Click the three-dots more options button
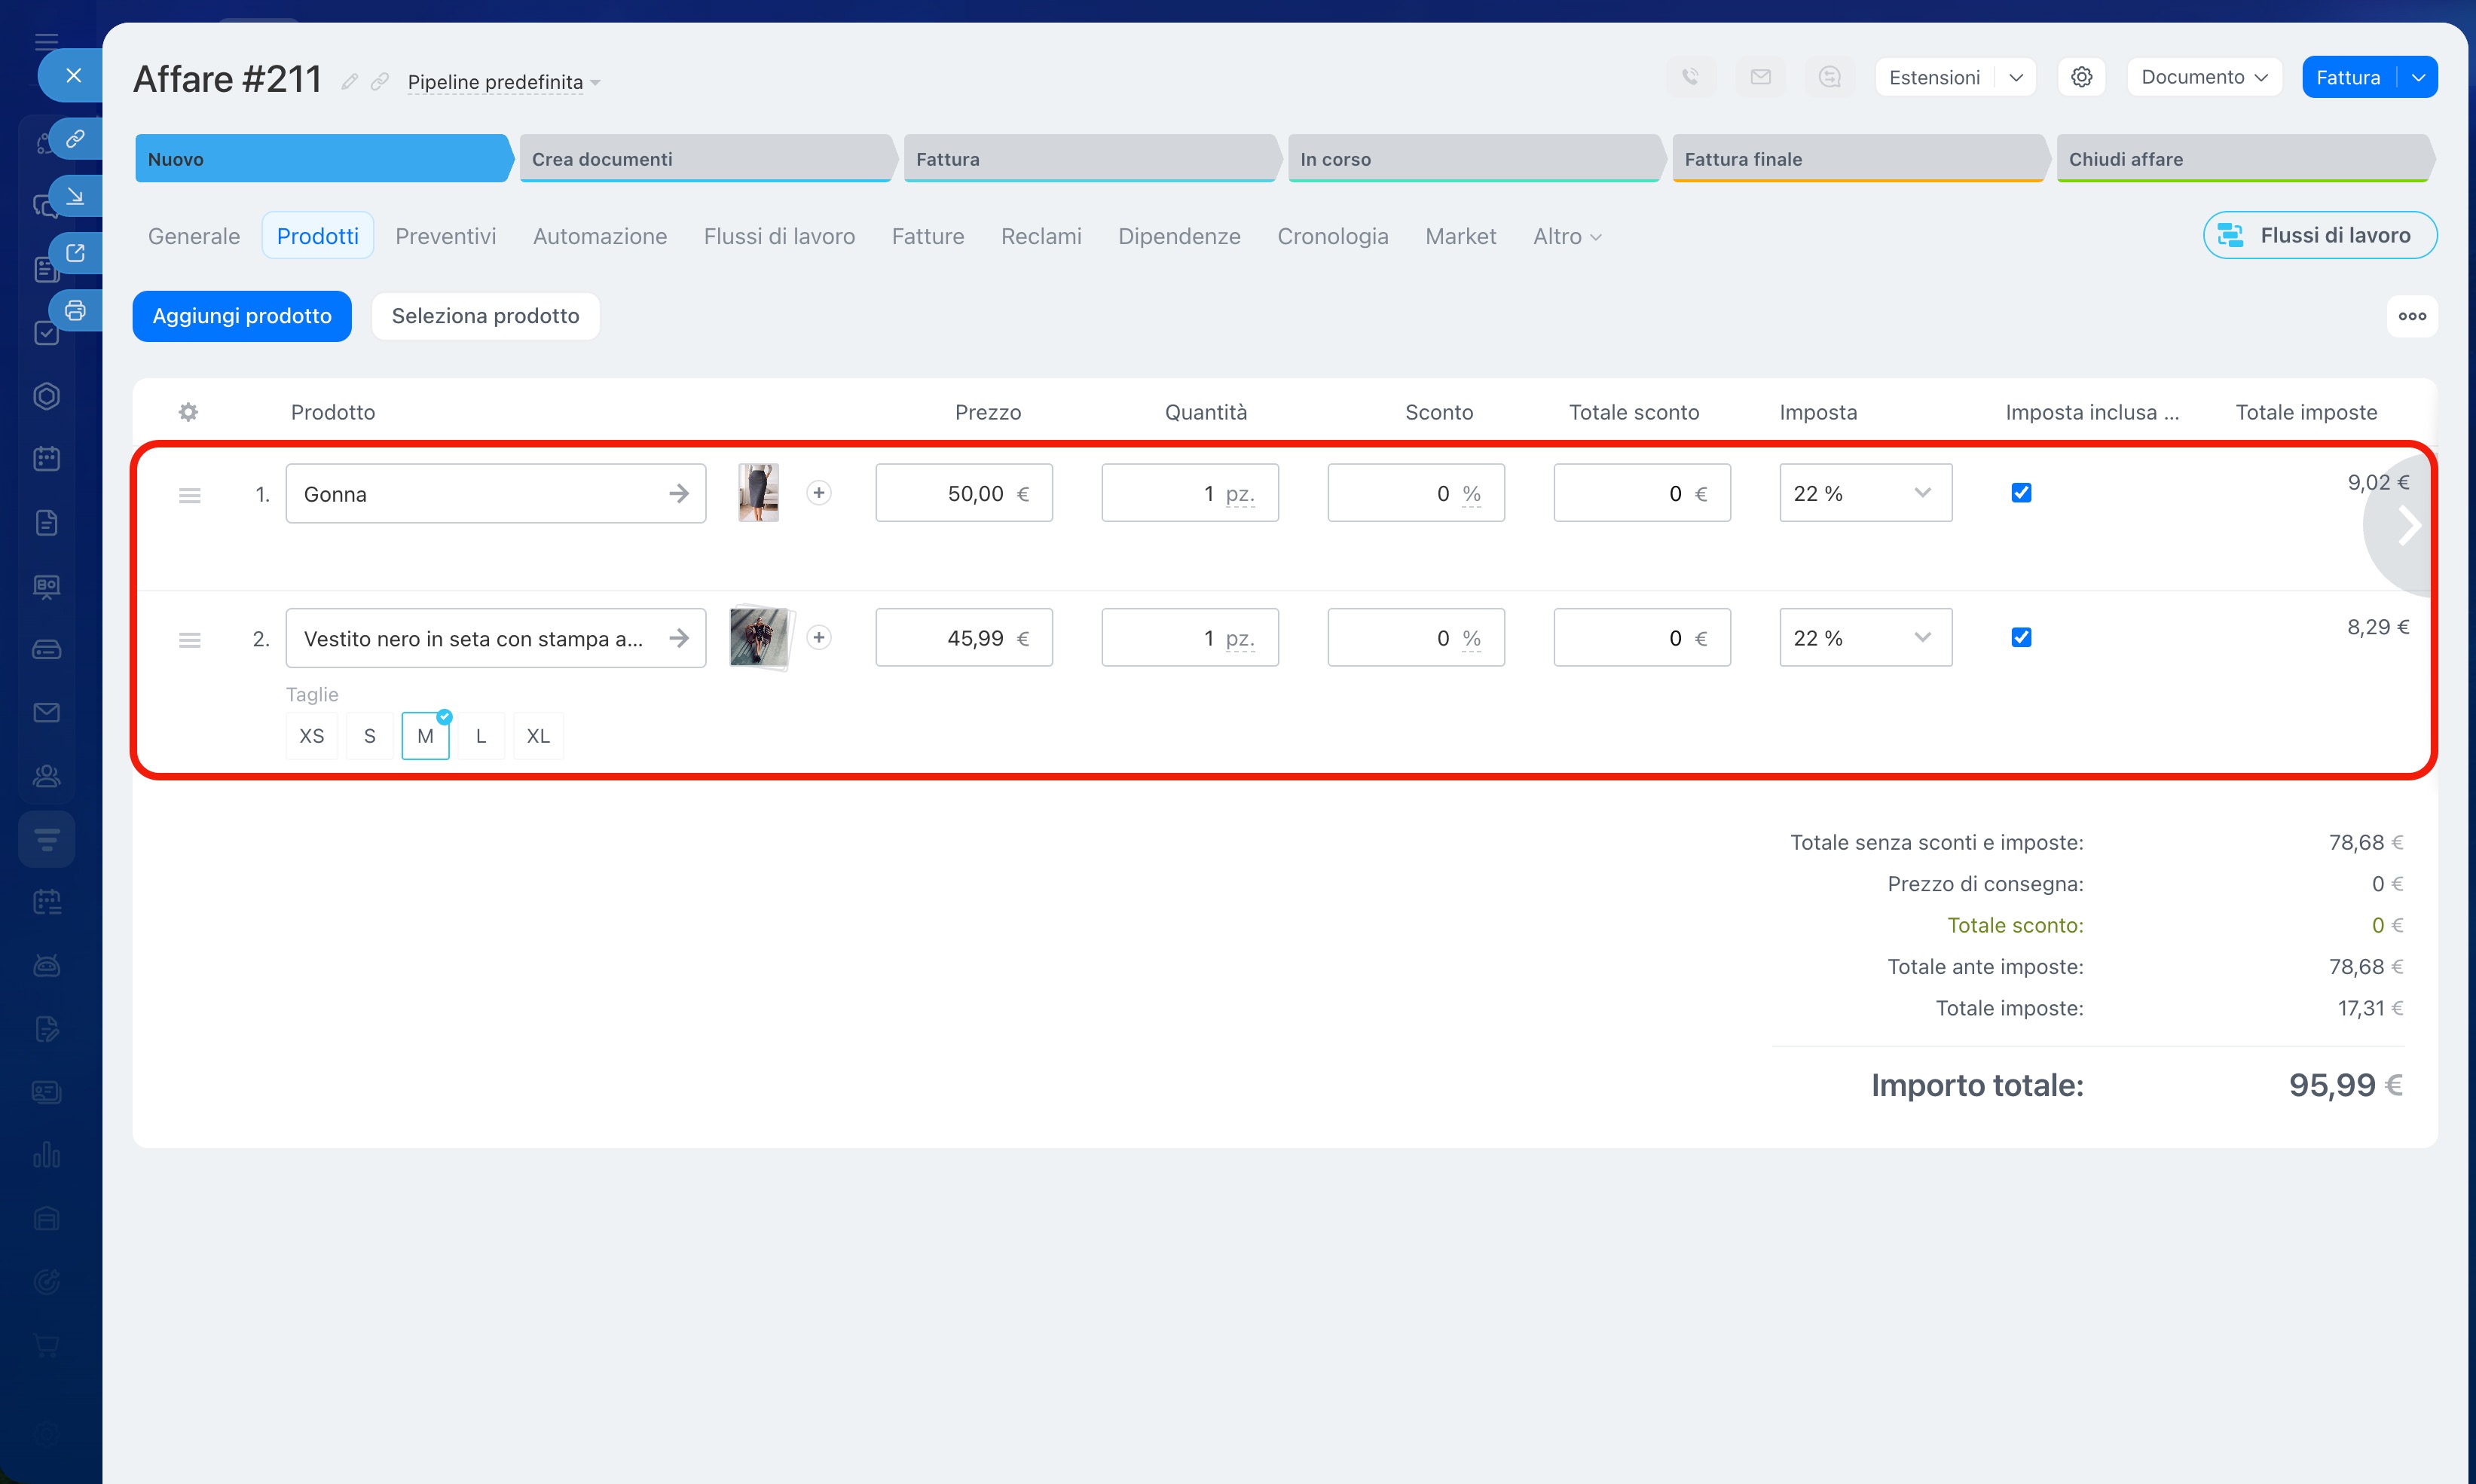This screenshot has width=2476, height=1484. [x=2411, y=316]
